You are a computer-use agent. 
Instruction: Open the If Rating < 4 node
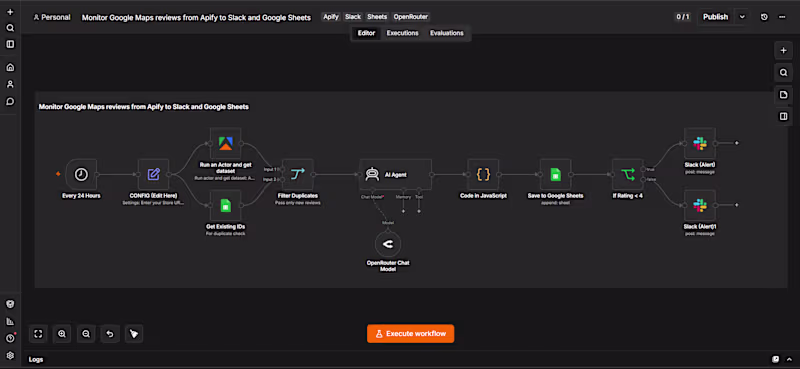(628, 174)
